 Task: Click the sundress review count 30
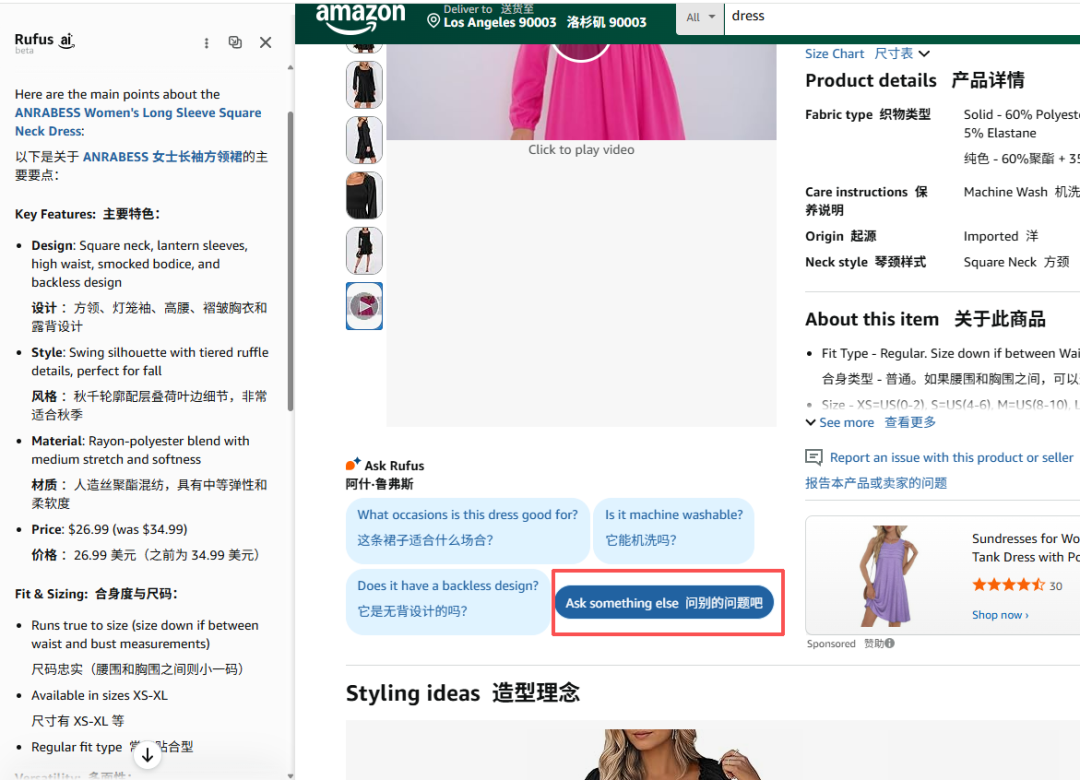coord(1055,586)
